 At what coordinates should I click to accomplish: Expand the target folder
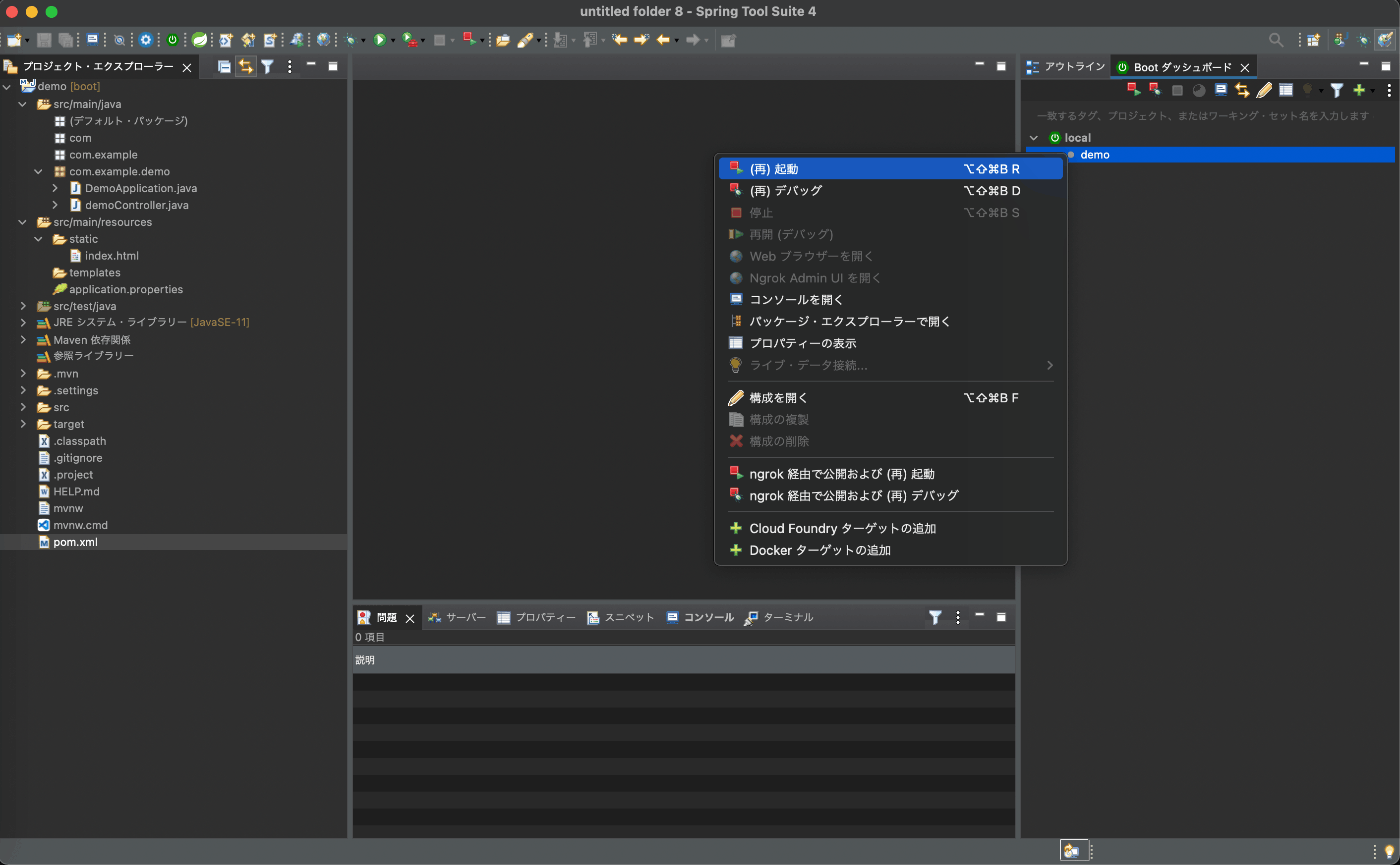(x=23, y=424)
